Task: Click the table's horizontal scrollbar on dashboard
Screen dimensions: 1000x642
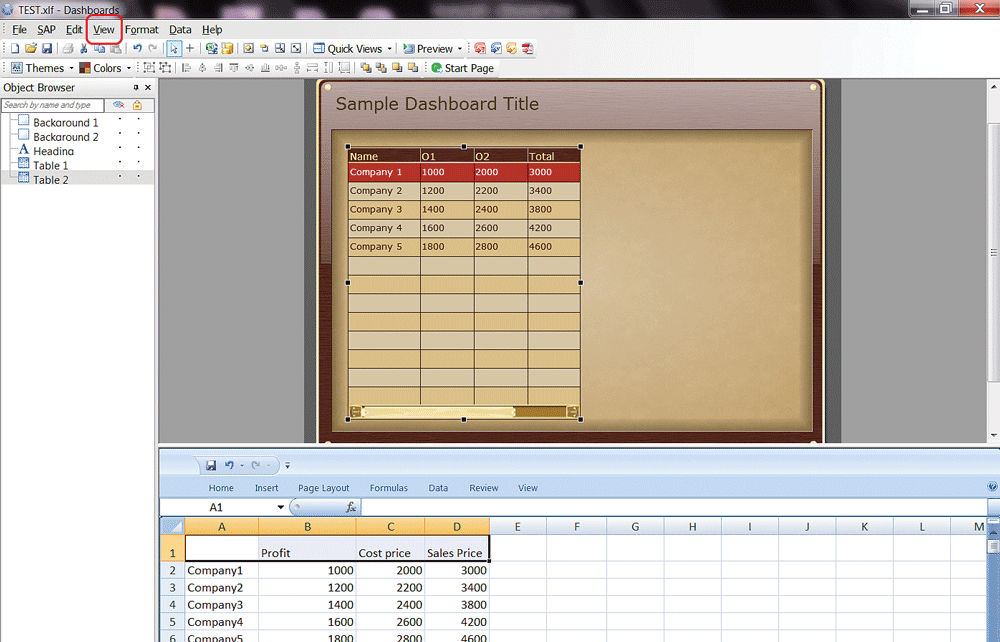Action: [463, 412]
